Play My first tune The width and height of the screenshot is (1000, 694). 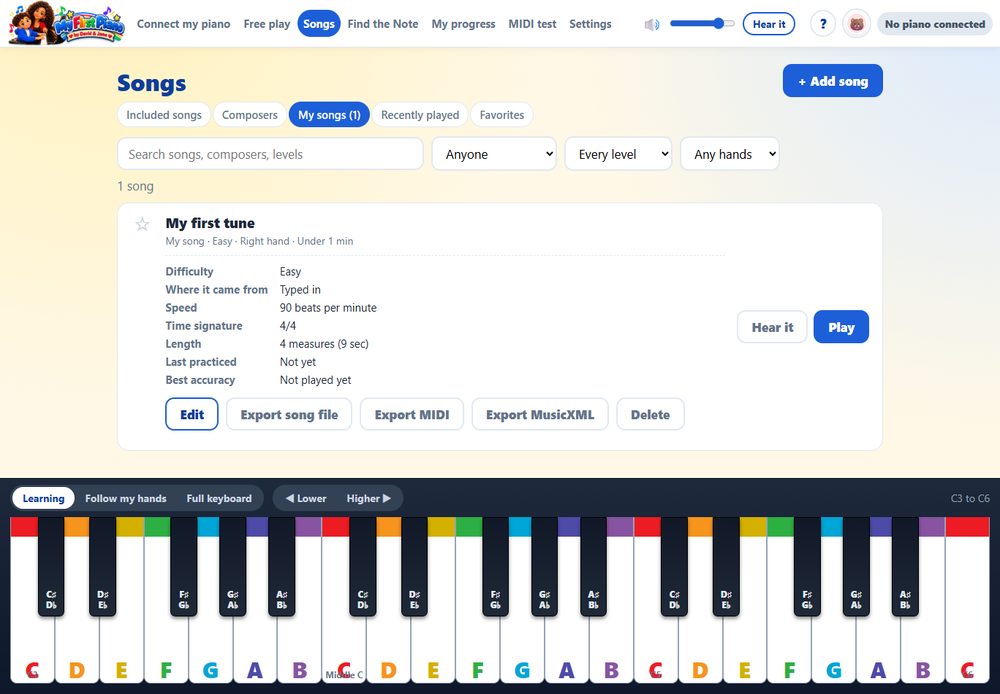[x=841, y=327]
